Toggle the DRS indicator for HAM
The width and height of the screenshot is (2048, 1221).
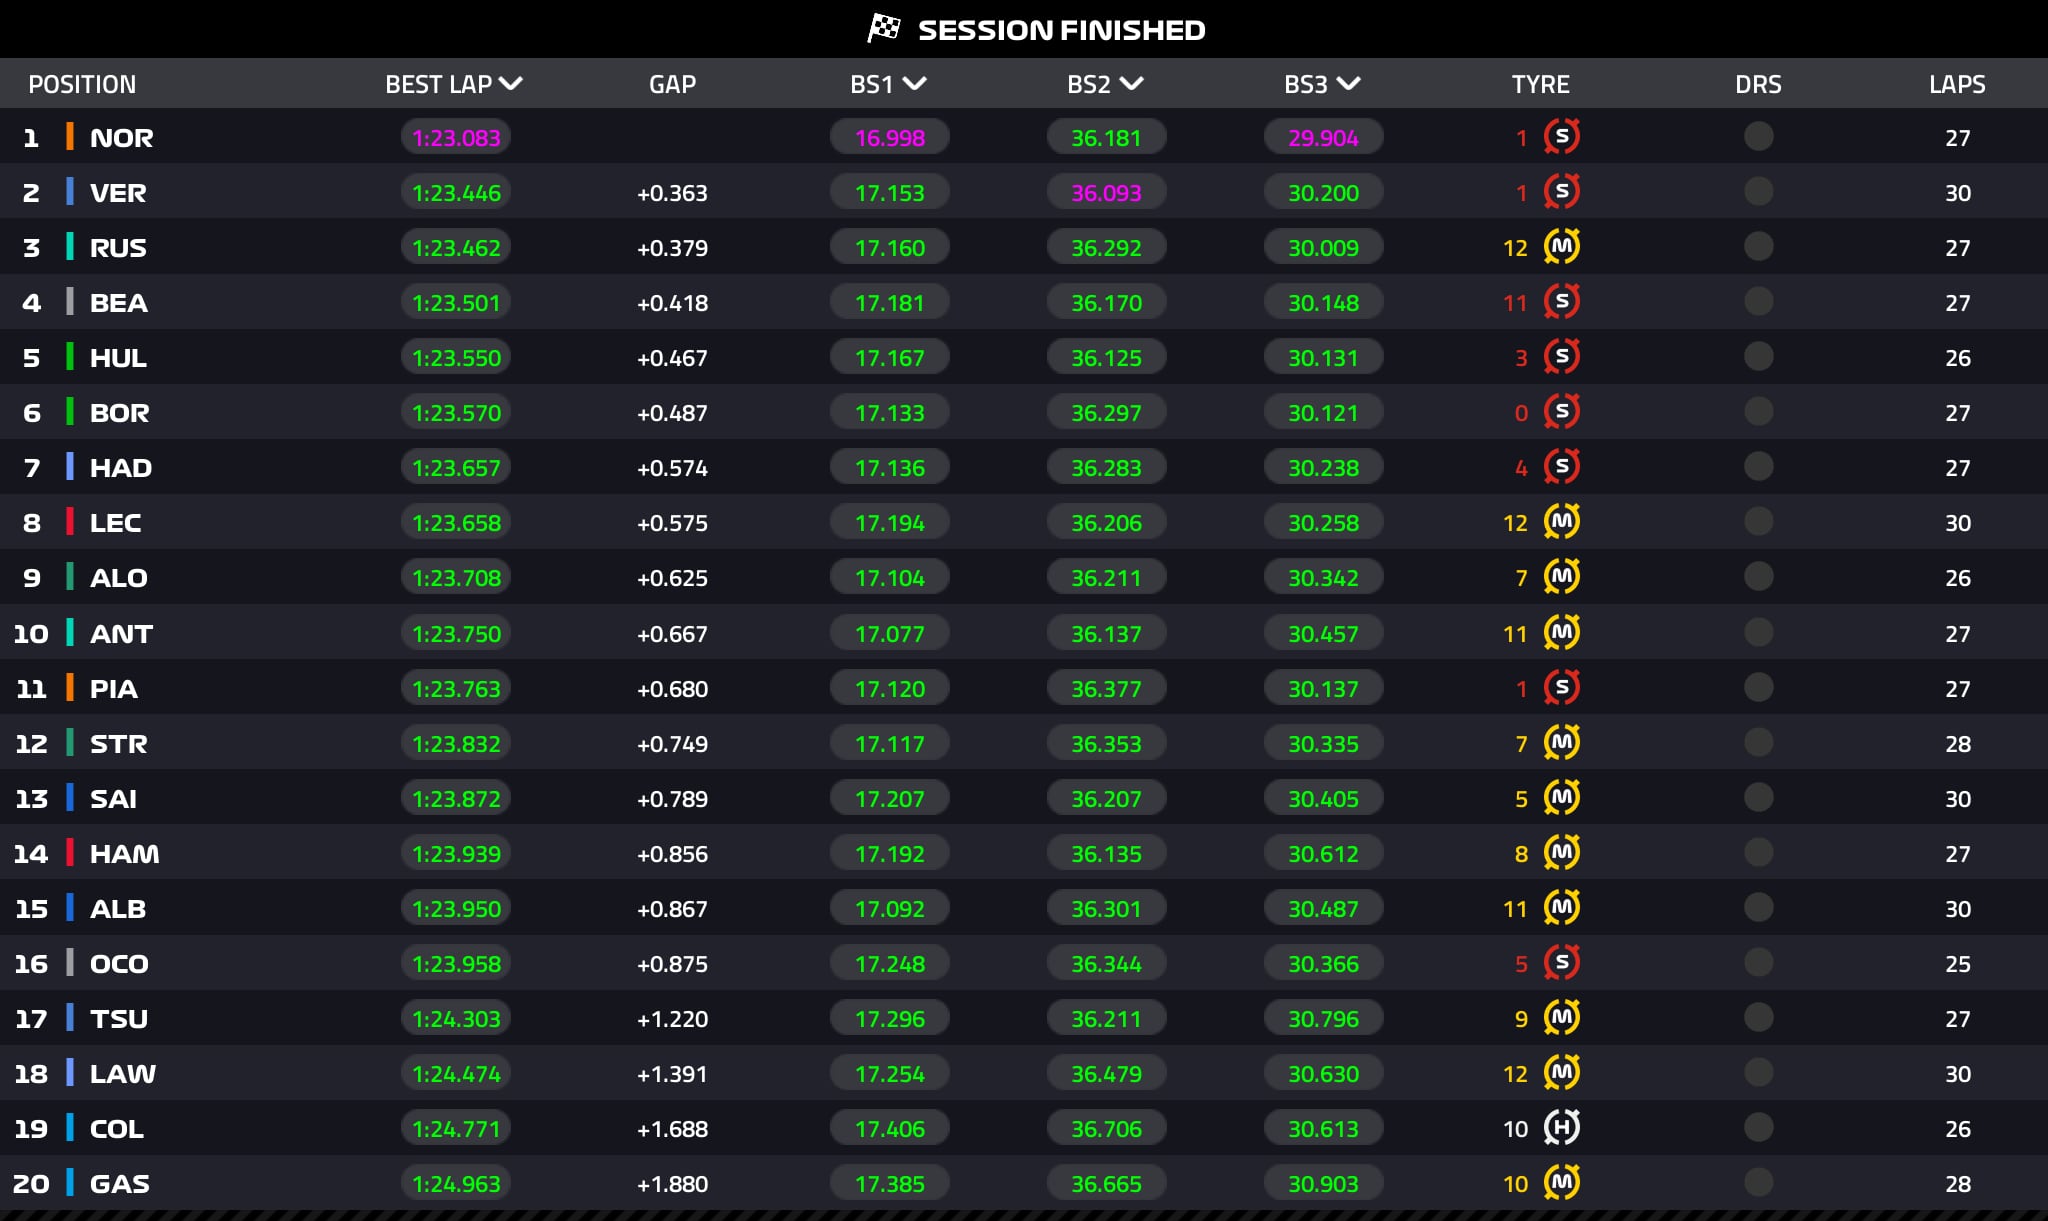tap(1758, 852)
